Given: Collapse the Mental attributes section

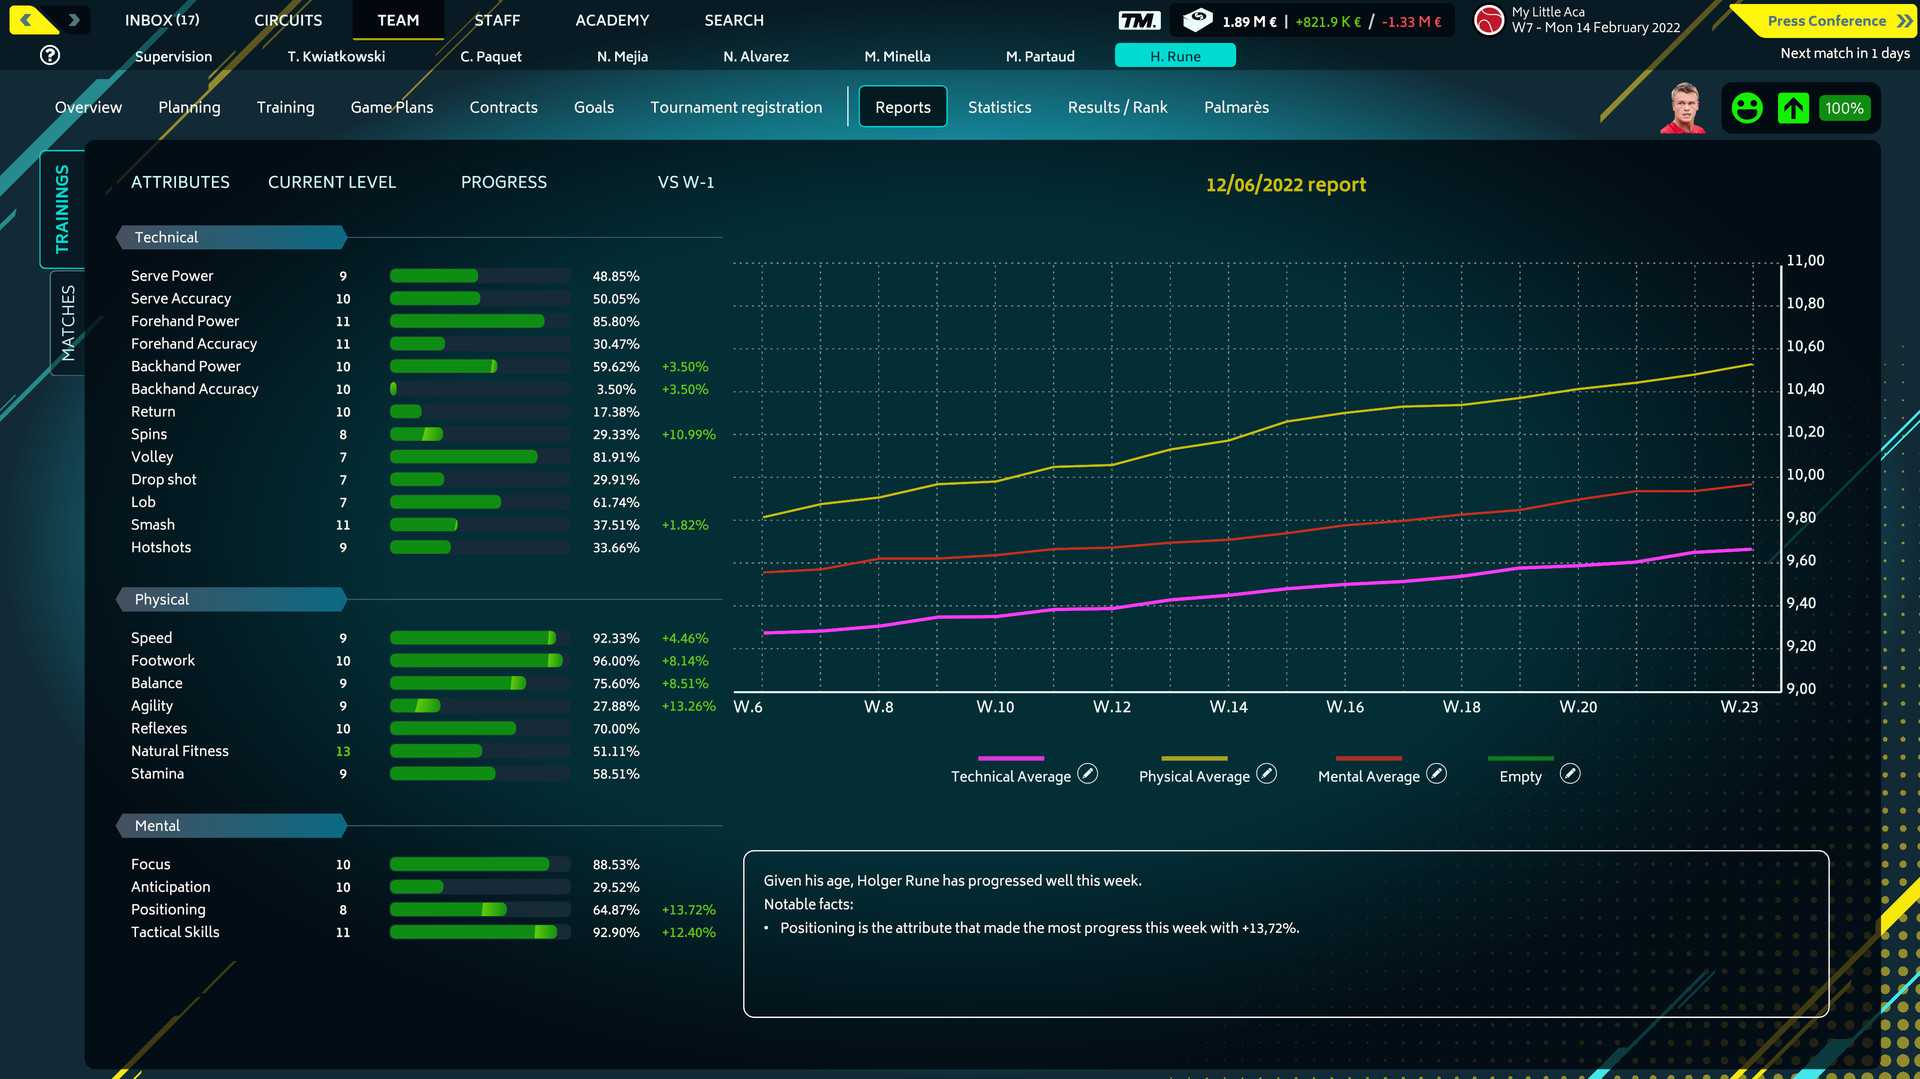Looking at the screenshot, I should click(230, 825).
